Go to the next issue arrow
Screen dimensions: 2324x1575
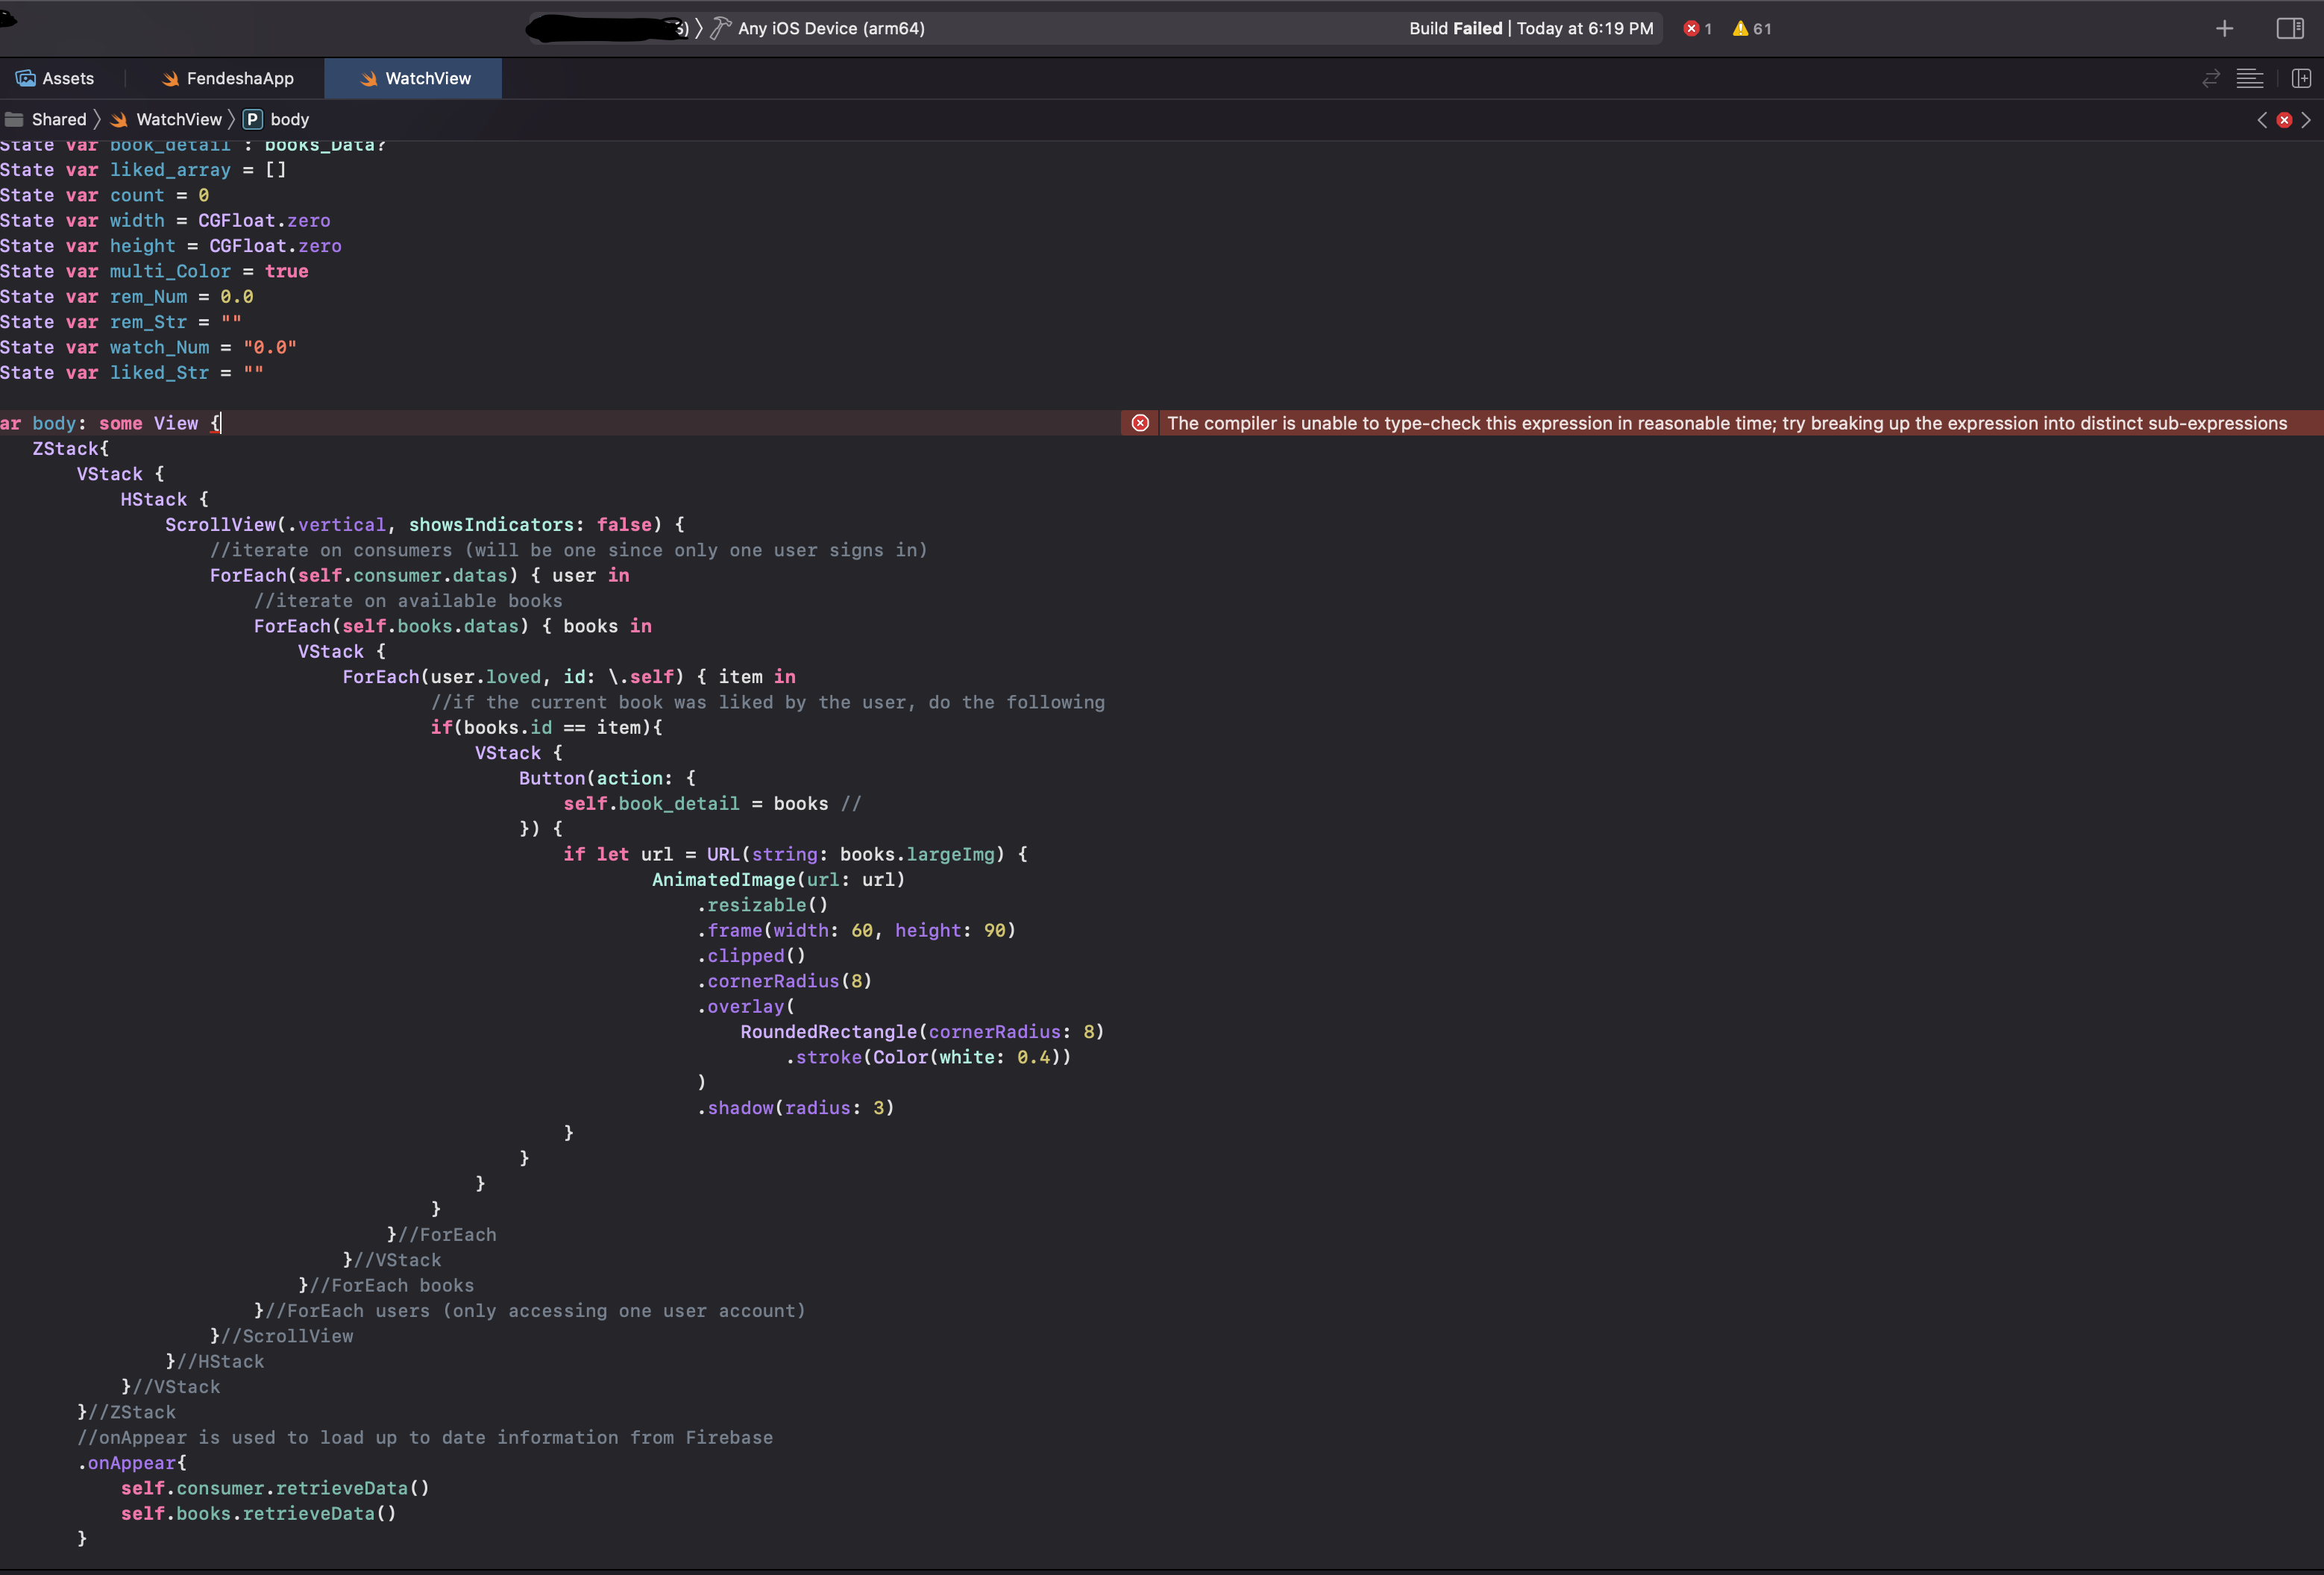[x=2306, y=120]
